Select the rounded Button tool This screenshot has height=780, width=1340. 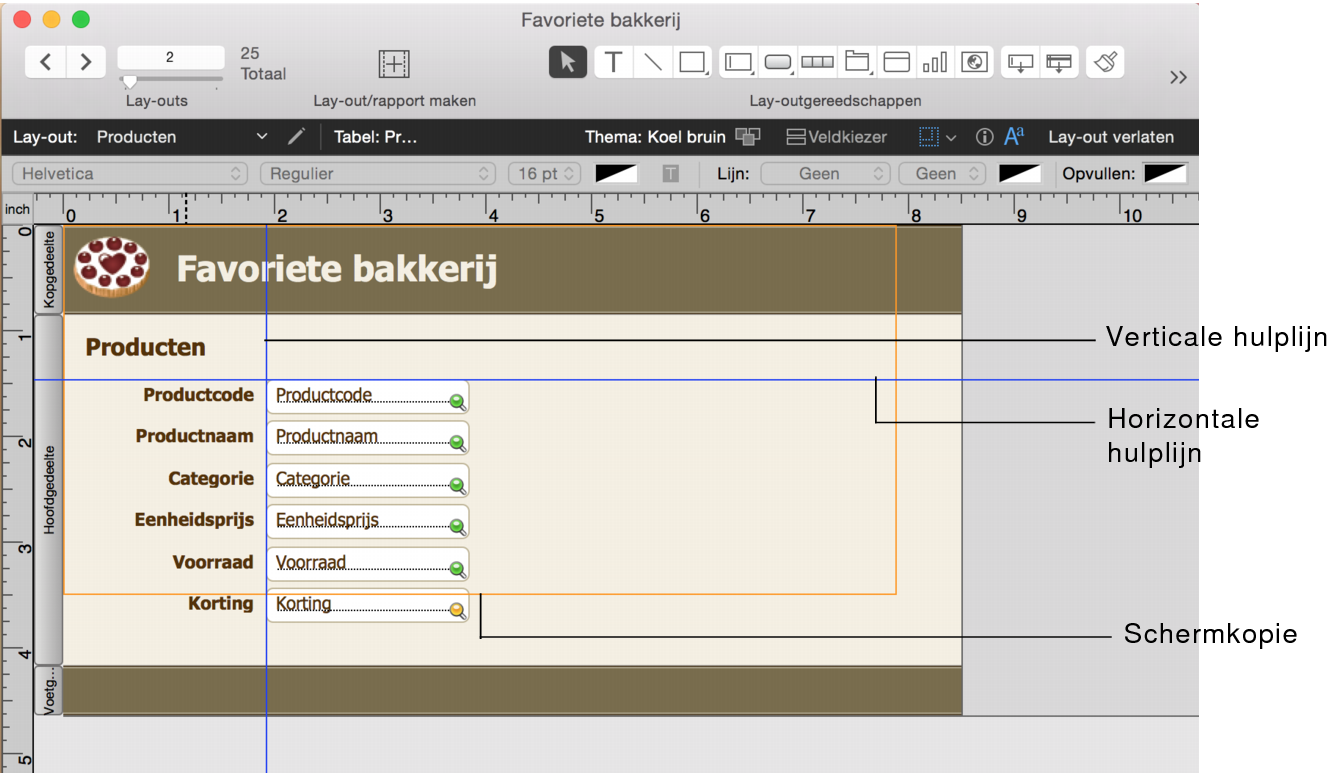pos(778,62)
